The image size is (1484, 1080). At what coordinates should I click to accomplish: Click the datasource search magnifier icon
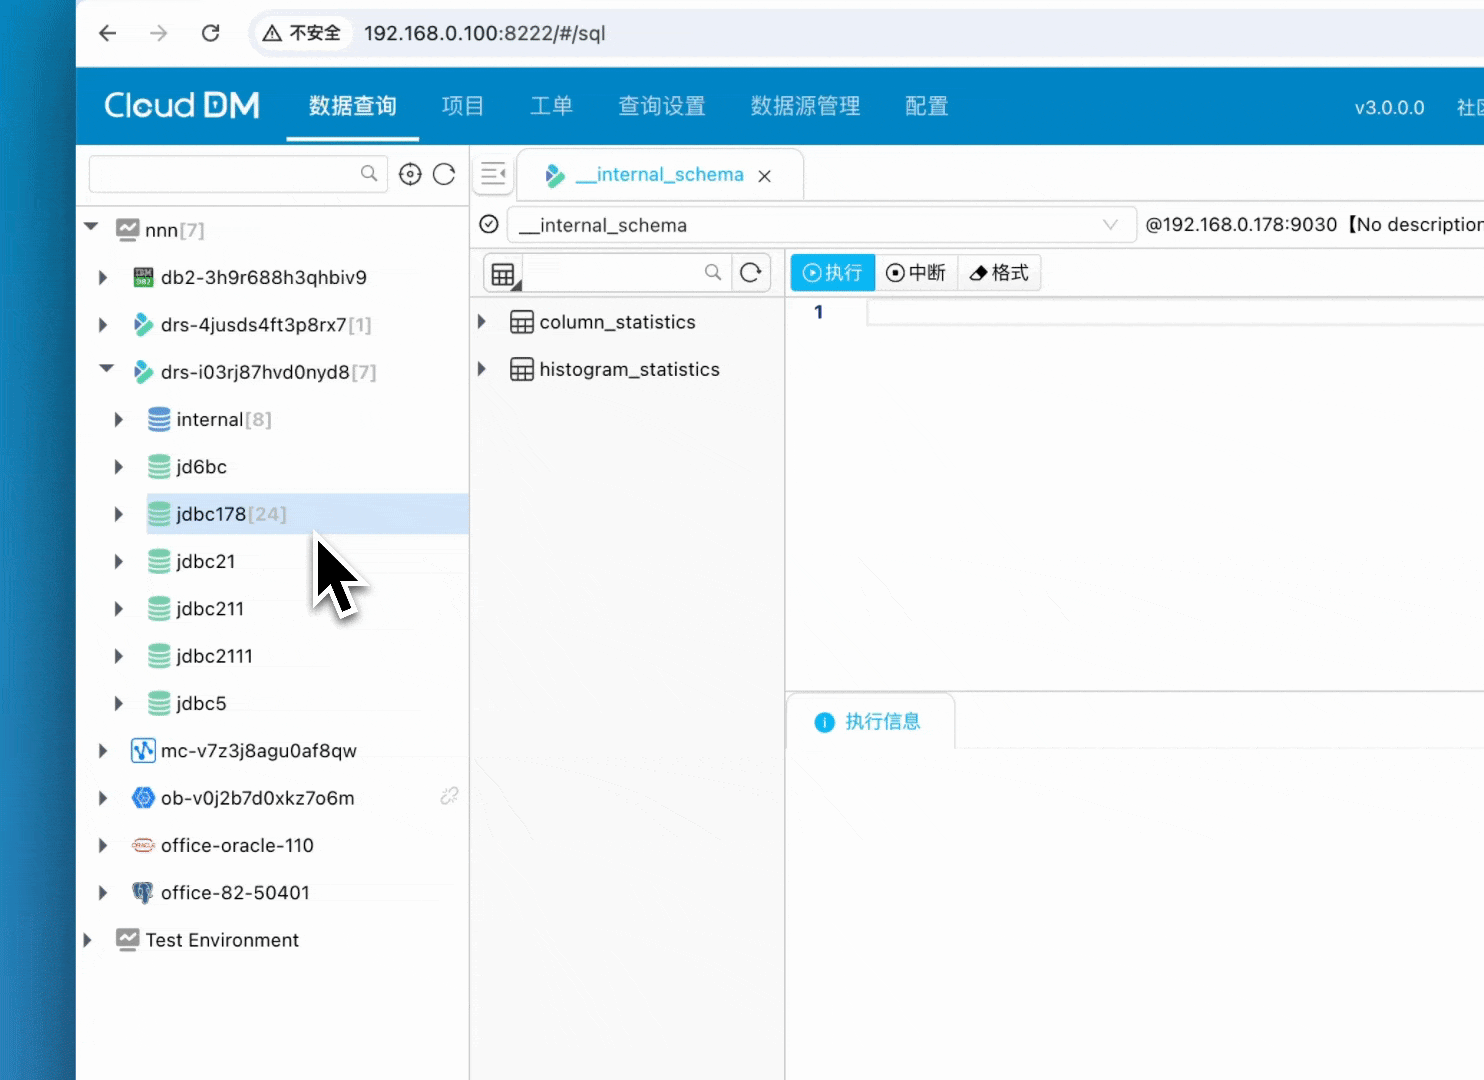click(x=369, y=174)
